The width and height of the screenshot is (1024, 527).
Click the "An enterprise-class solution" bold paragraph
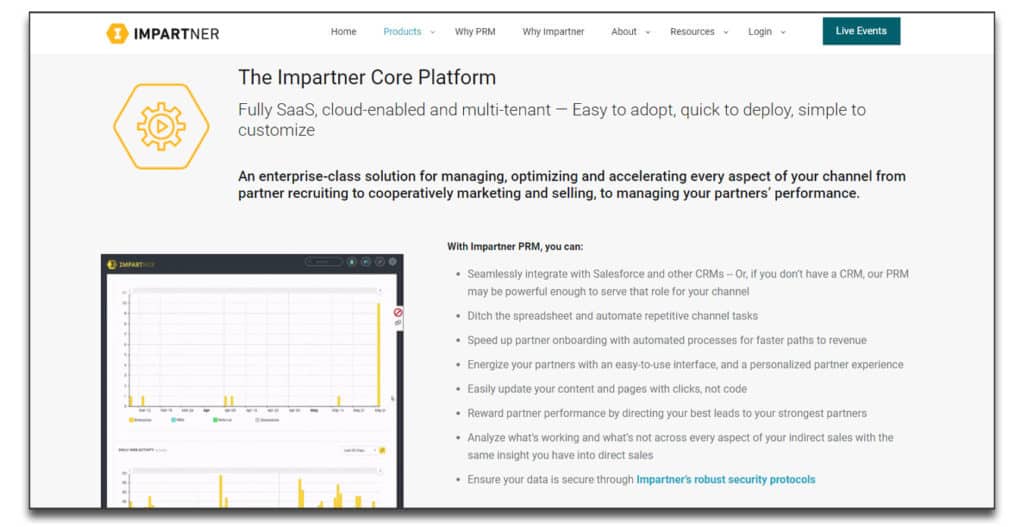pos(571,185)
